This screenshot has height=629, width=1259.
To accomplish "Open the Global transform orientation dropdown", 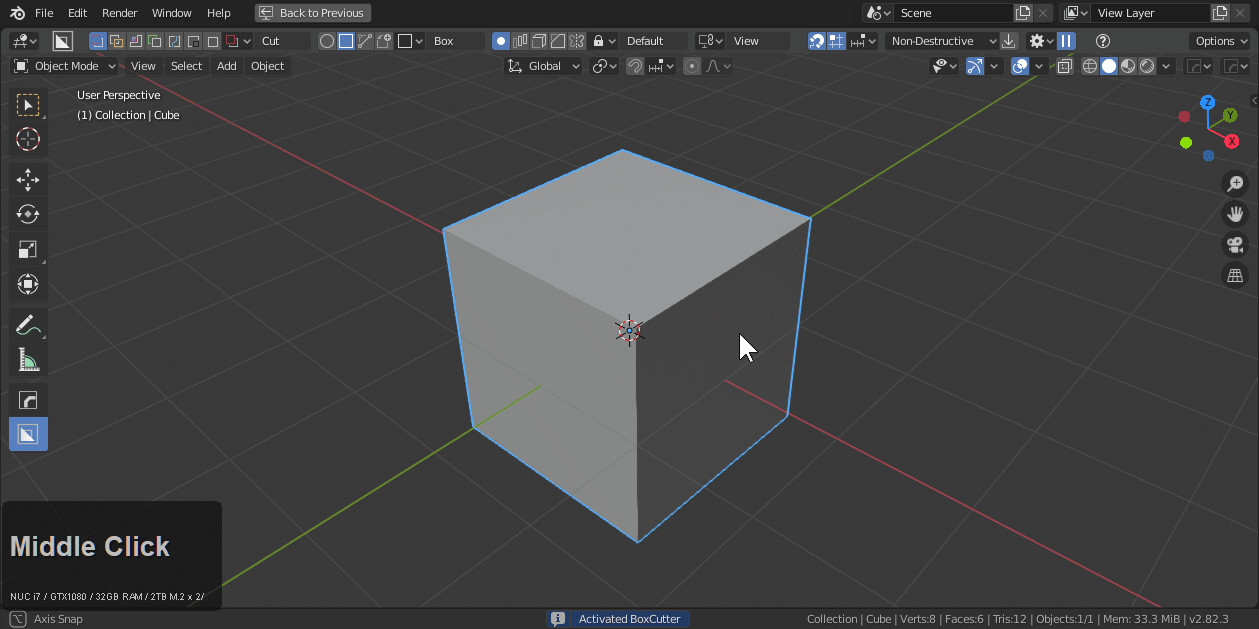I will (544, 65).
